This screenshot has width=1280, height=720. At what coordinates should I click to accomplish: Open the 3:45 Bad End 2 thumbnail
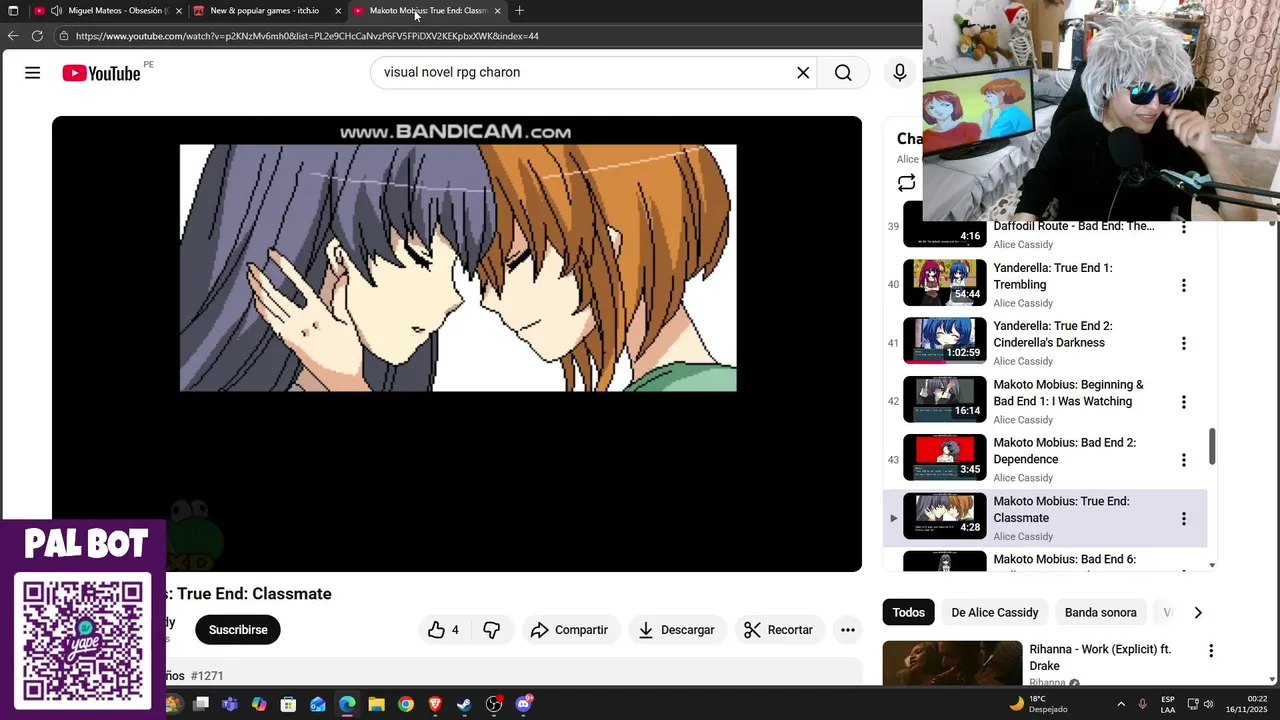pyautogui.click(x=945, y=457)
